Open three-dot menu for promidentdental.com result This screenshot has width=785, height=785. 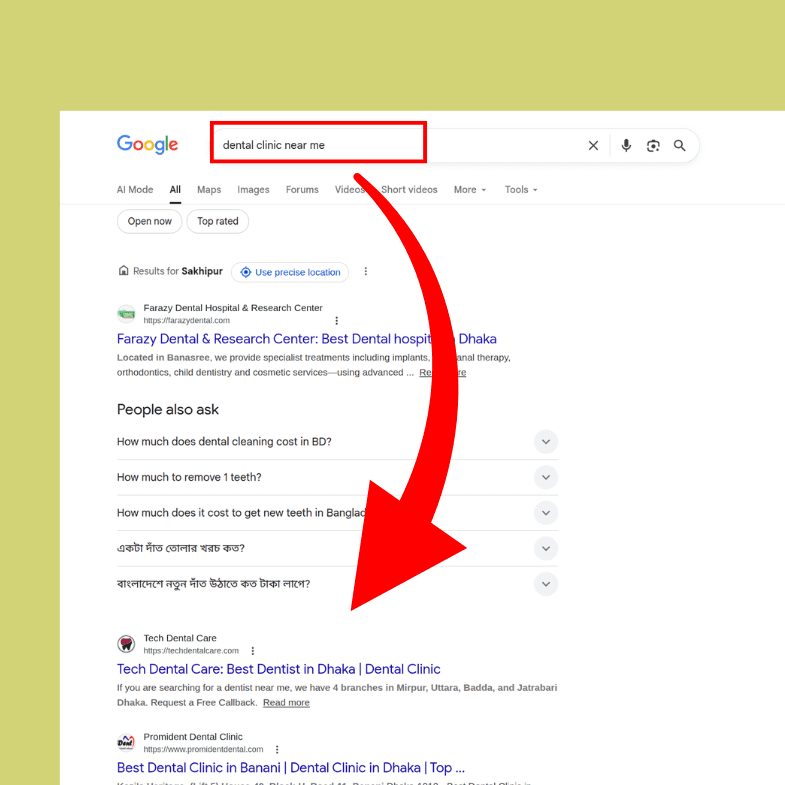277,749
